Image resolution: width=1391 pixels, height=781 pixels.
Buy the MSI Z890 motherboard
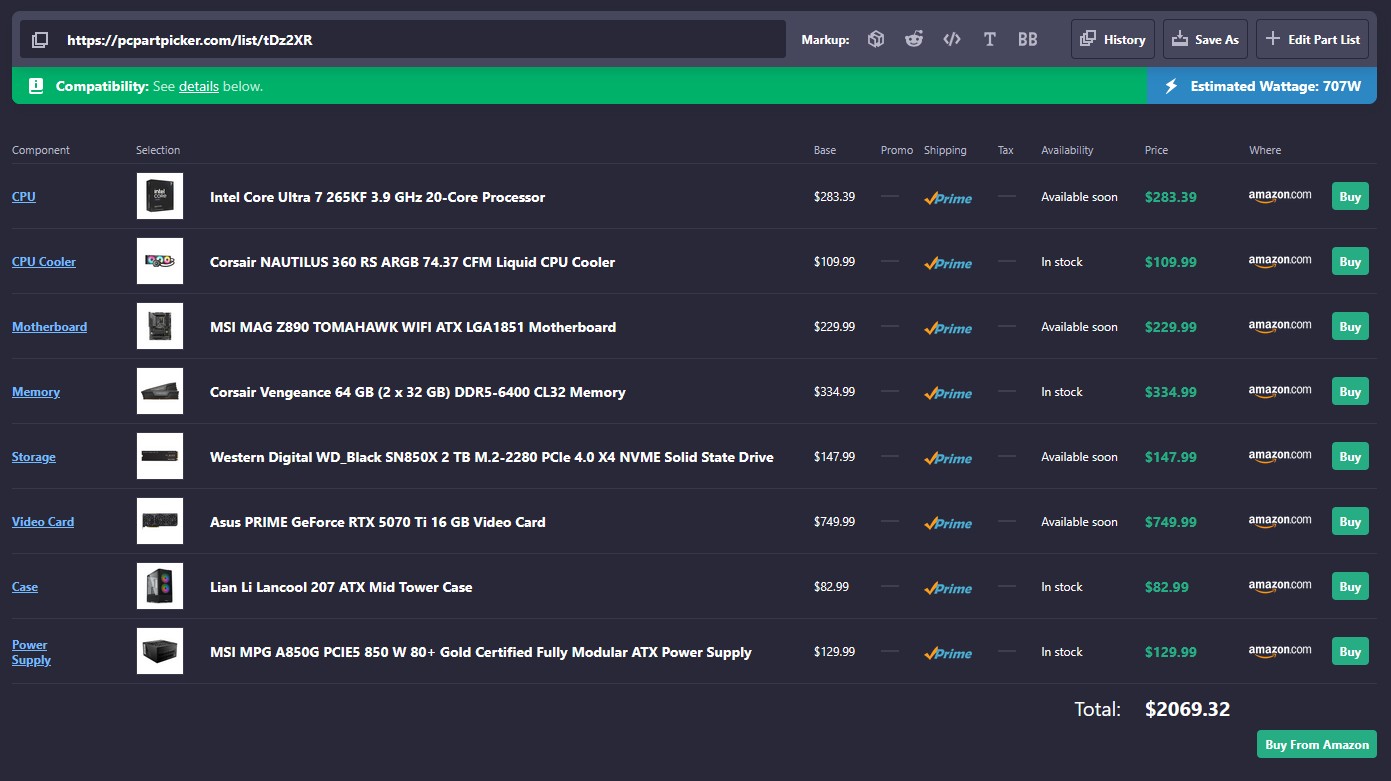click(1350, 326)
